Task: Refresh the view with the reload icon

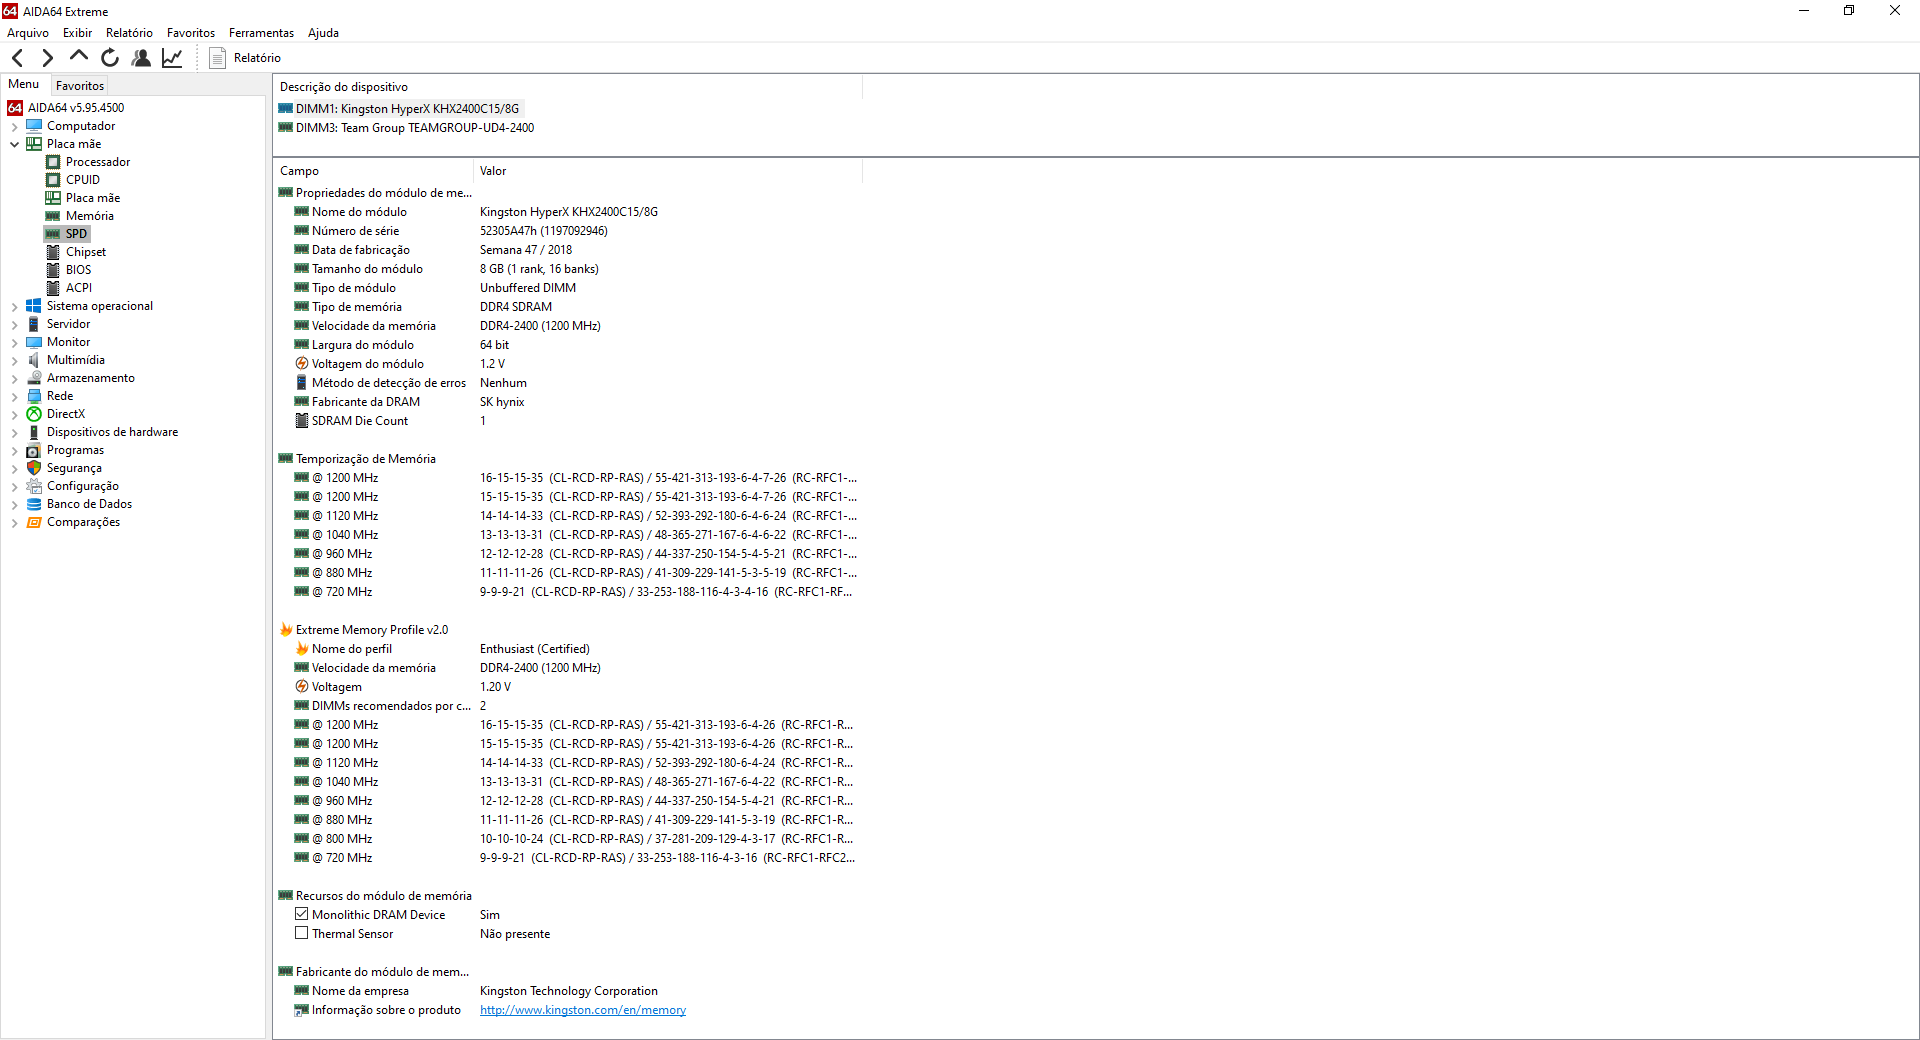Action: click(x=110, y=58)
